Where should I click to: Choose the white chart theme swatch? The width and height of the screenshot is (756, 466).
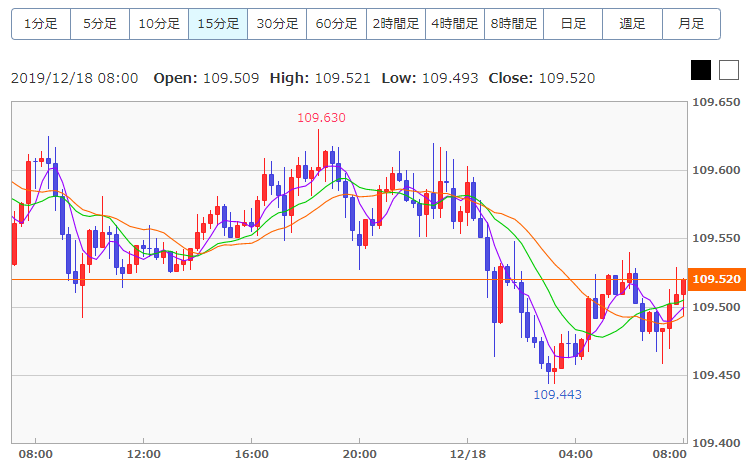[x=729, y=70]
